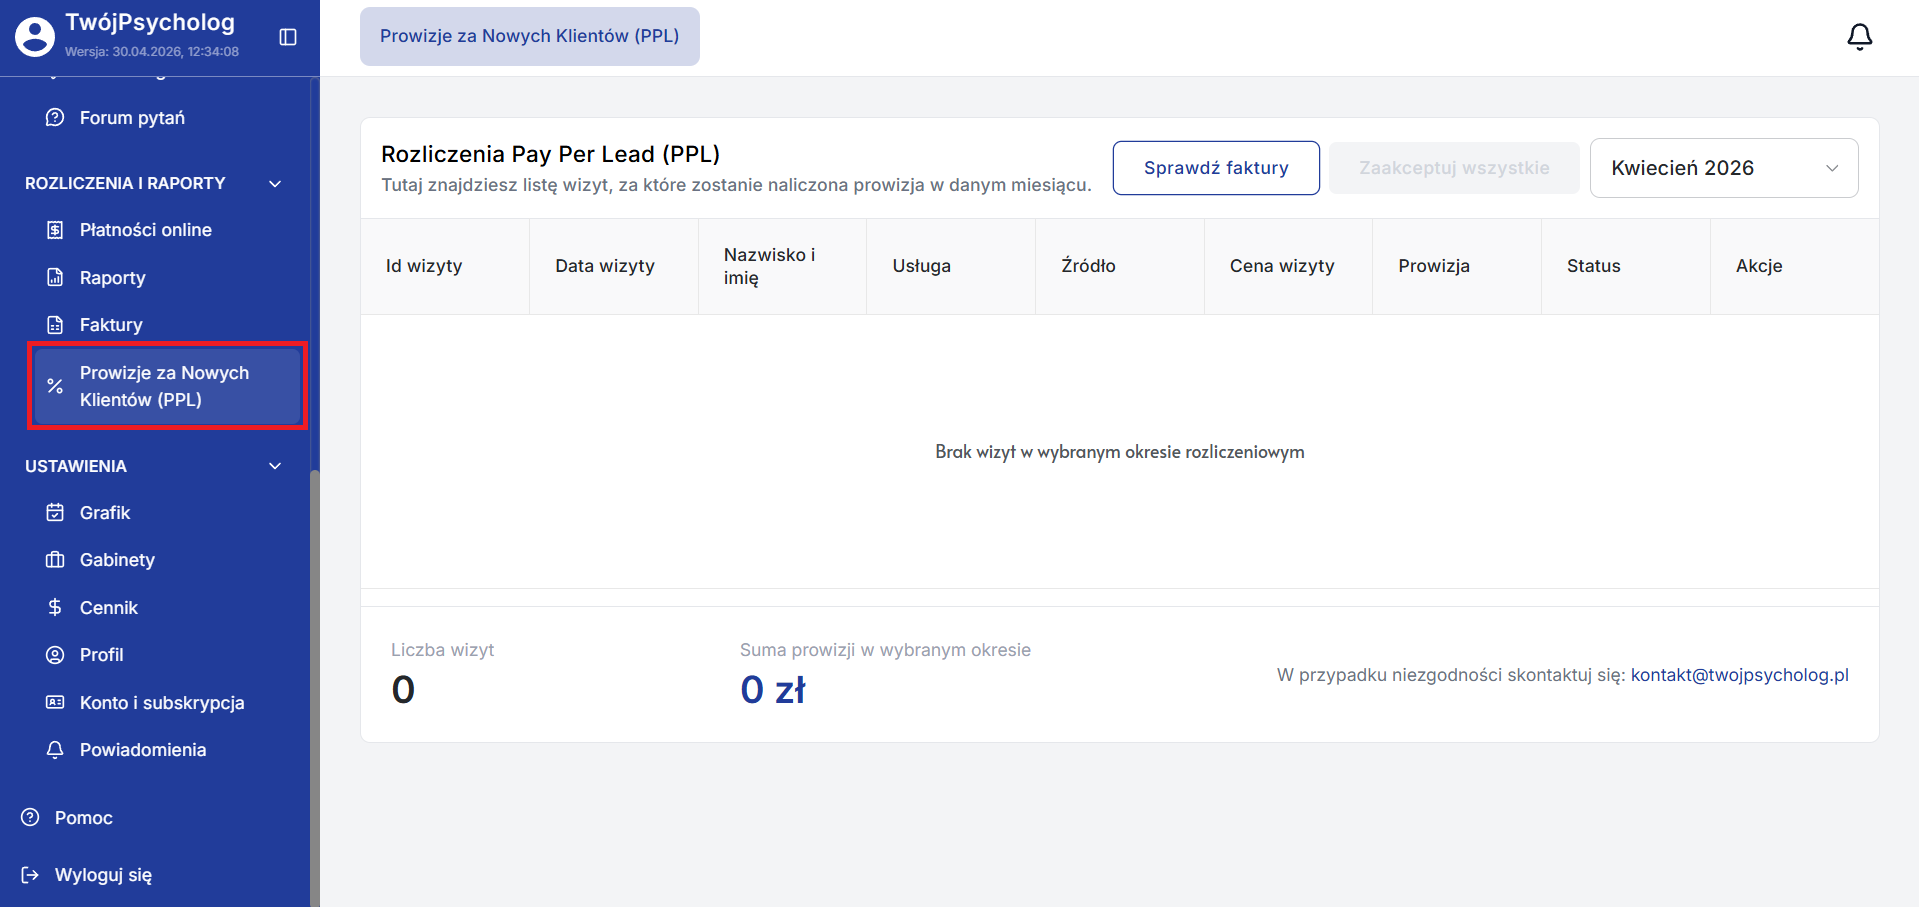Open the Kwiecień 2026 month dropdown
The height and width of the screenshot is (907, 1919).
point(1724,168)
